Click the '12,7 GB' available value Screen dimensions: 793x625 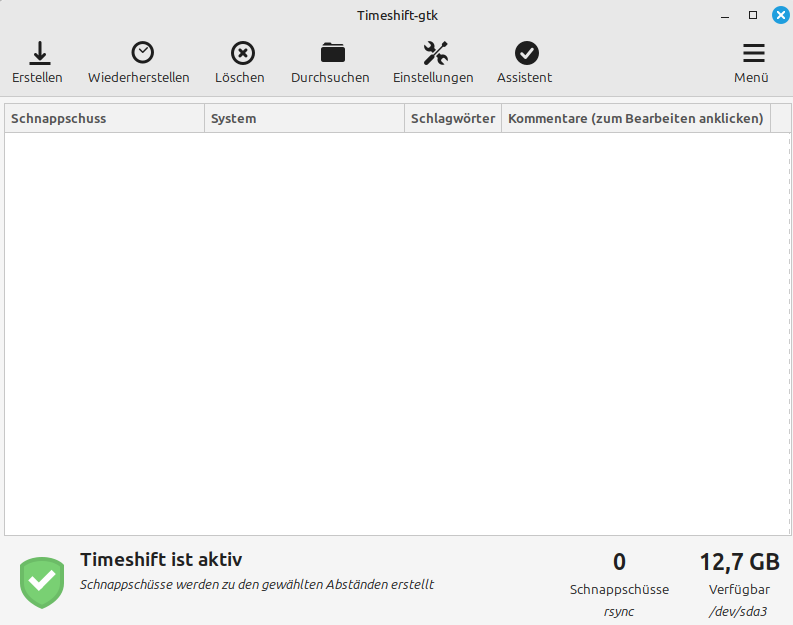[739, 562]
